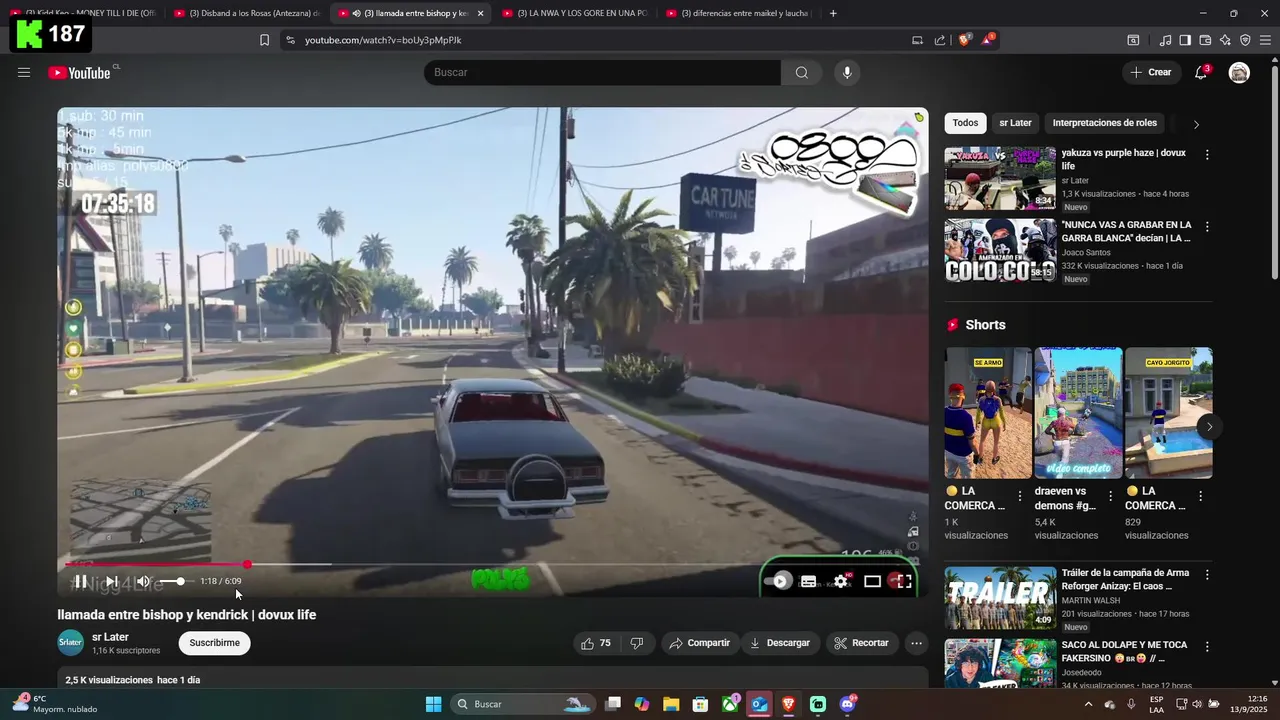Click the YouTube search magnifier button

click(x=802, y=72)
